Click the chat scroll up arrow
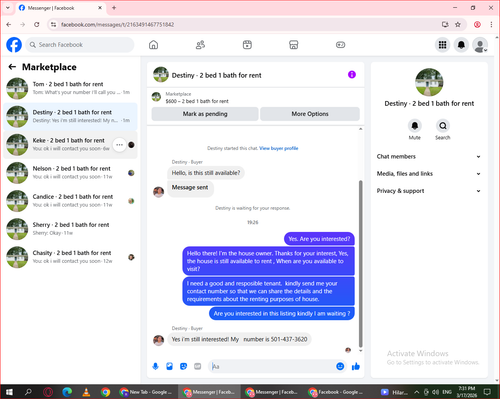Screen dimensions: 500x399 coord(360,129)
